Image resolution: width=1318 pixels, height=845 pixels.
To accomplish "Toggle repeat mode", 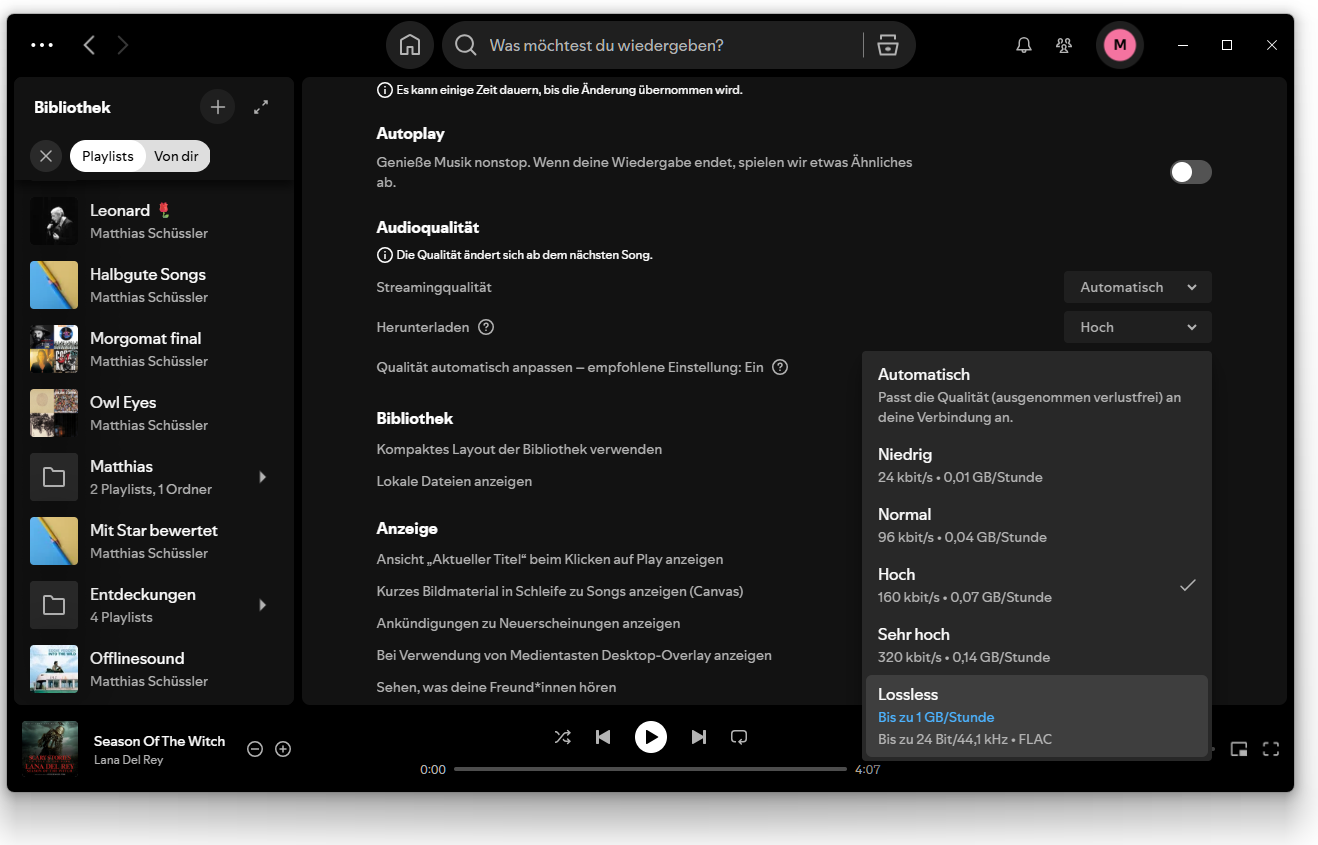I will pos(738,737).
